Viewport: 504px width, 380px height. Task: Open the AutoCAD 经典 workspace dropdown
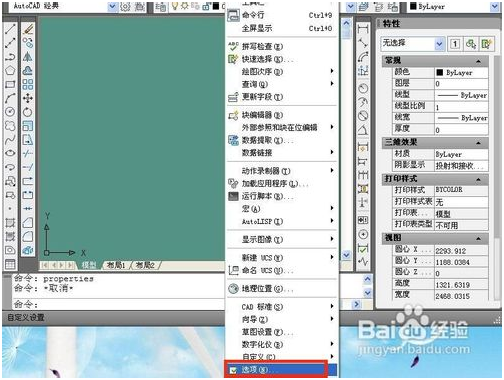113,6
